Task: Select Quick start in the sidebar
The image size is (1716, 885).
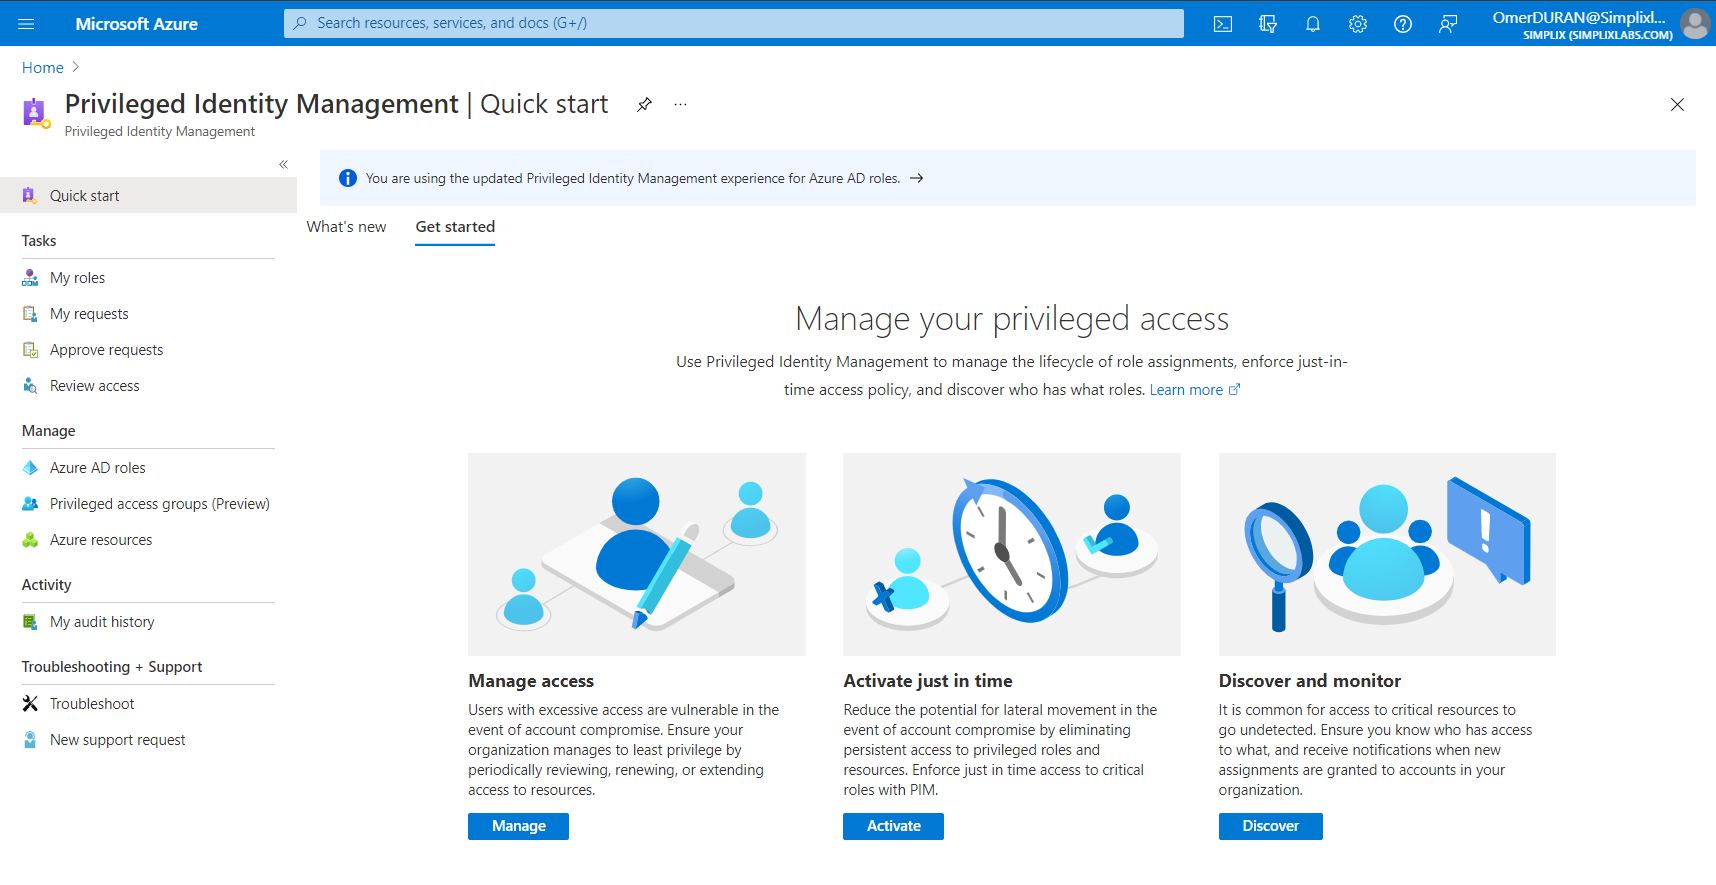Action: tap(148, 196)
